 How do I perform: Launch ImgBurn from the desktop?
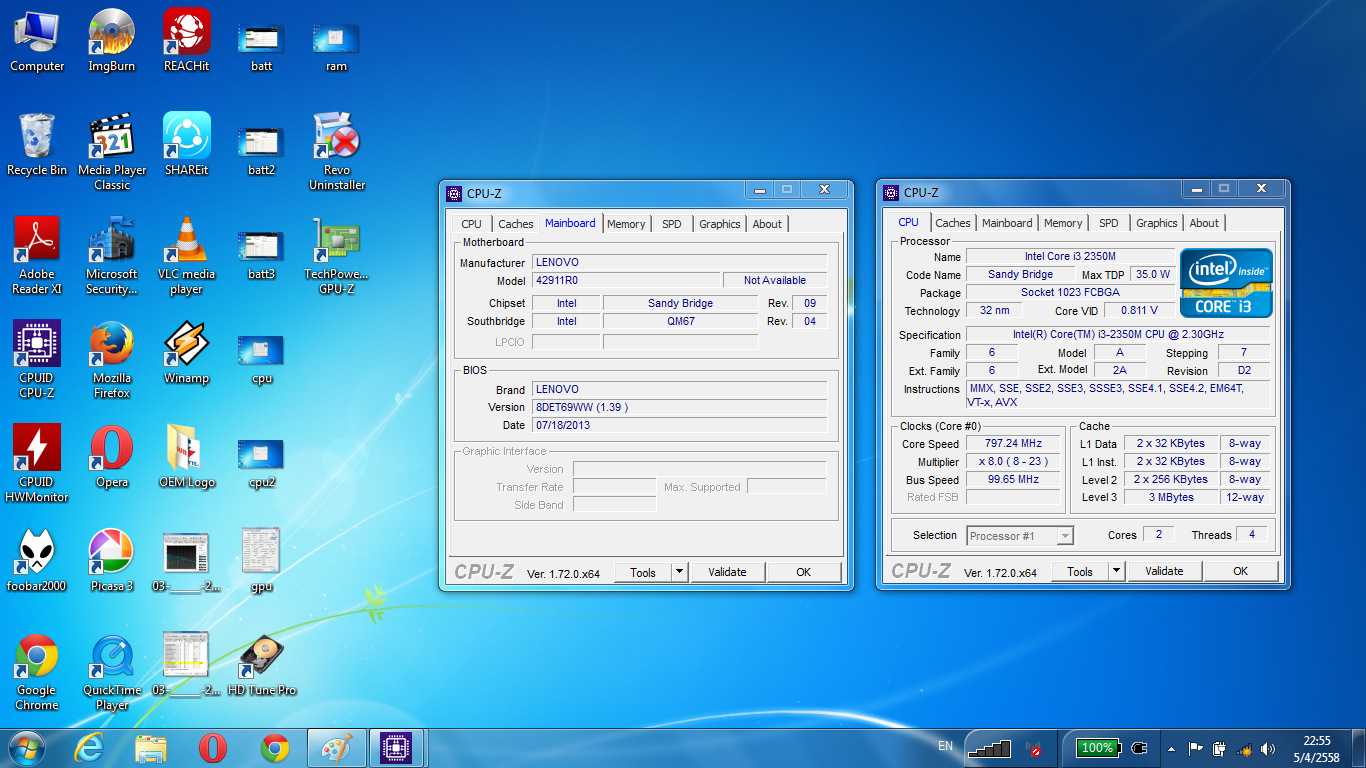pos(112,32)
